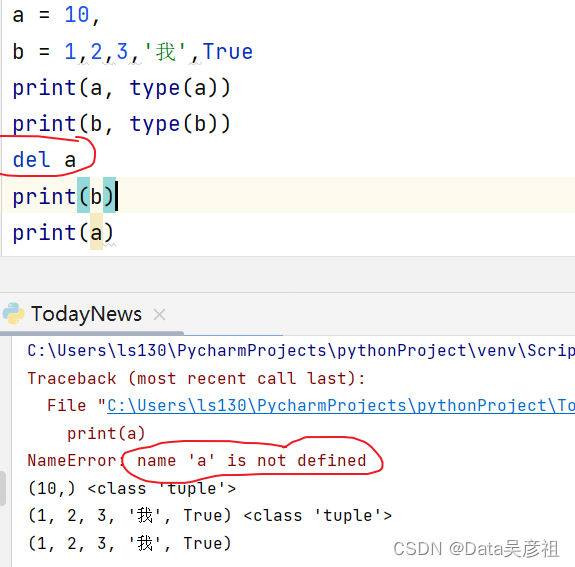
Task: Select the TodayNews run tab
Action: (x=86, y=314)
